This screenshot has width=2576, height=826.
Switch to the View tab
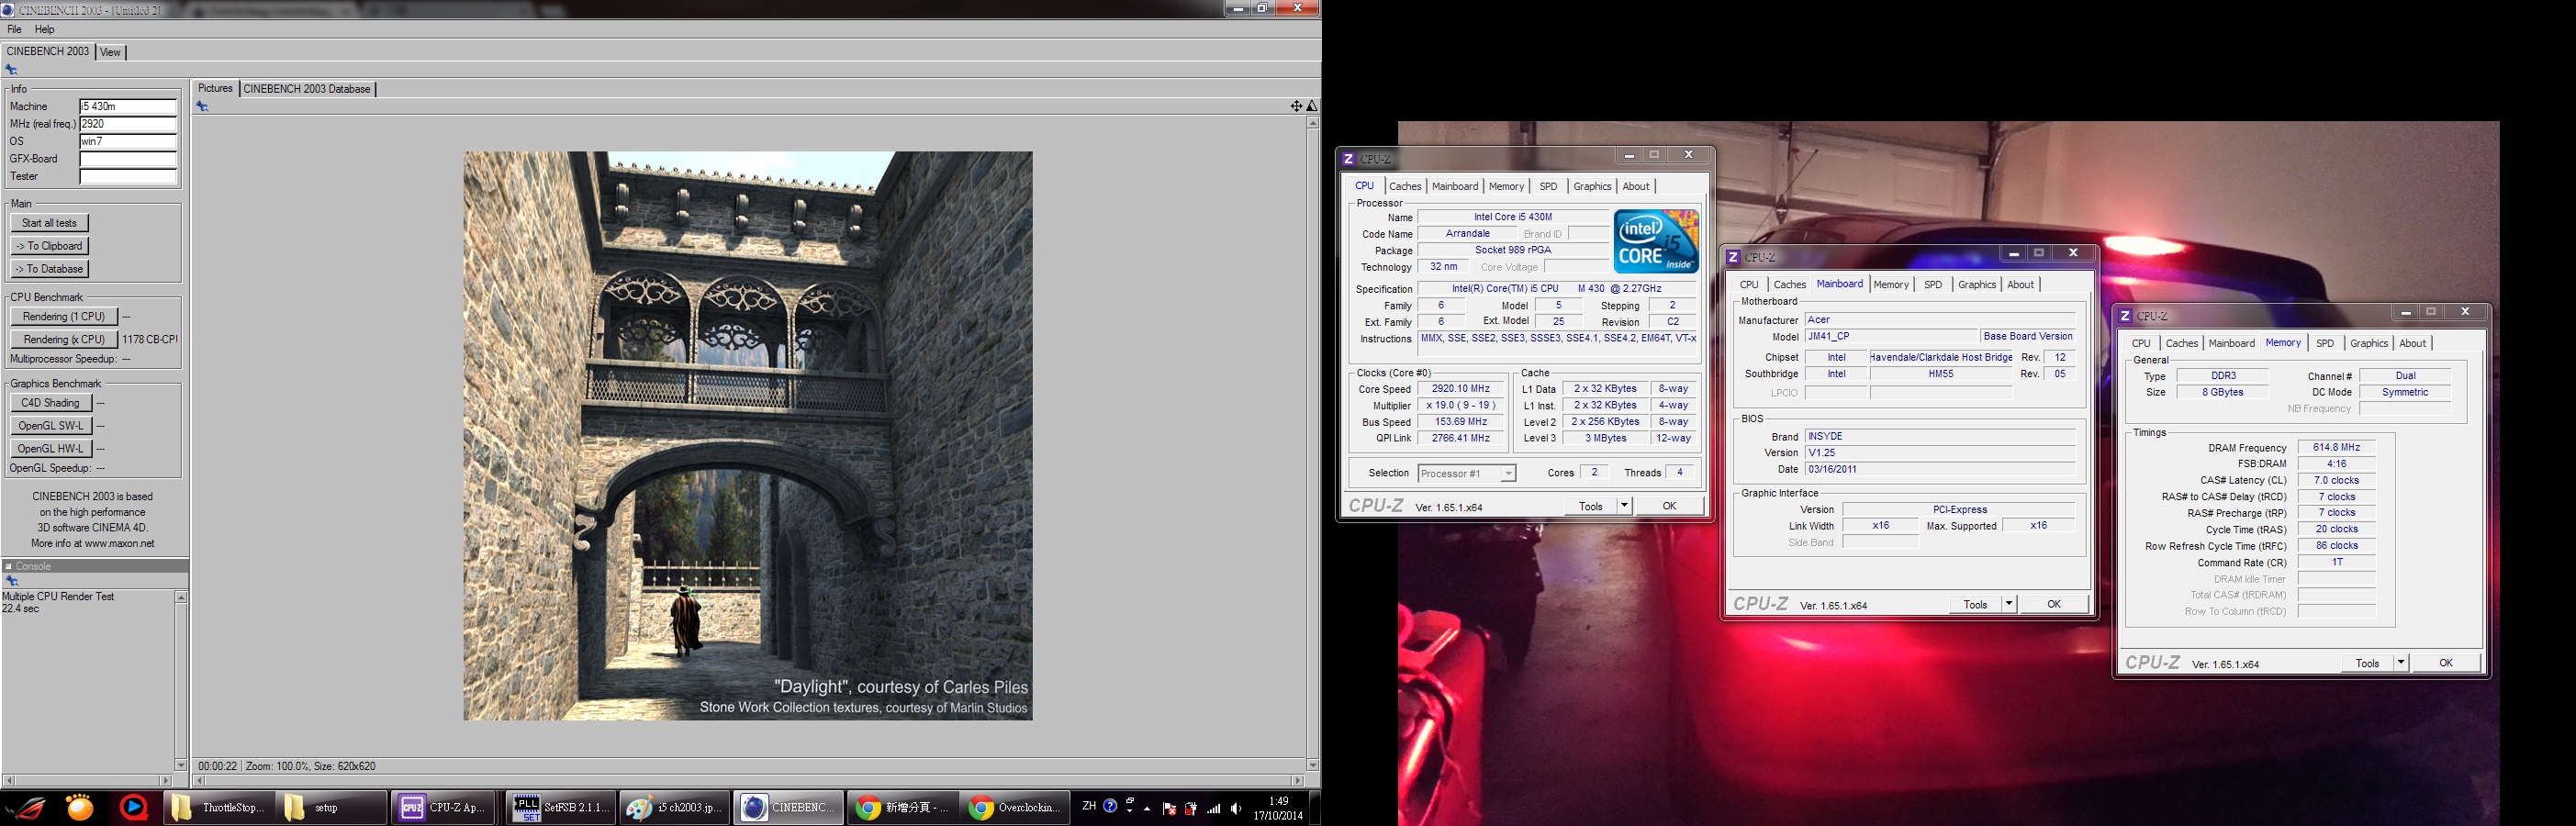coord(110,52)
